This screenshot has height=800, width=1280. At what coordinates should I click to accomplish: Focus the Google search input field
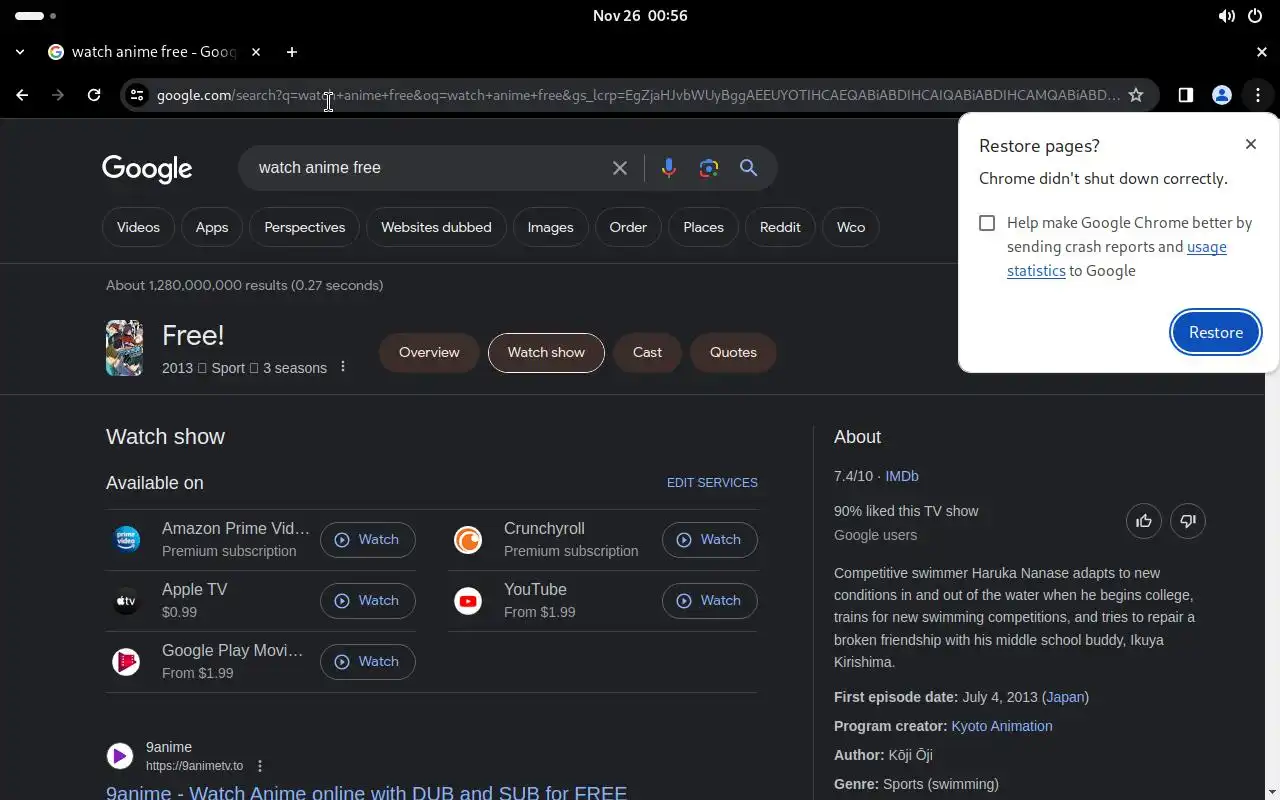point(430,168)
